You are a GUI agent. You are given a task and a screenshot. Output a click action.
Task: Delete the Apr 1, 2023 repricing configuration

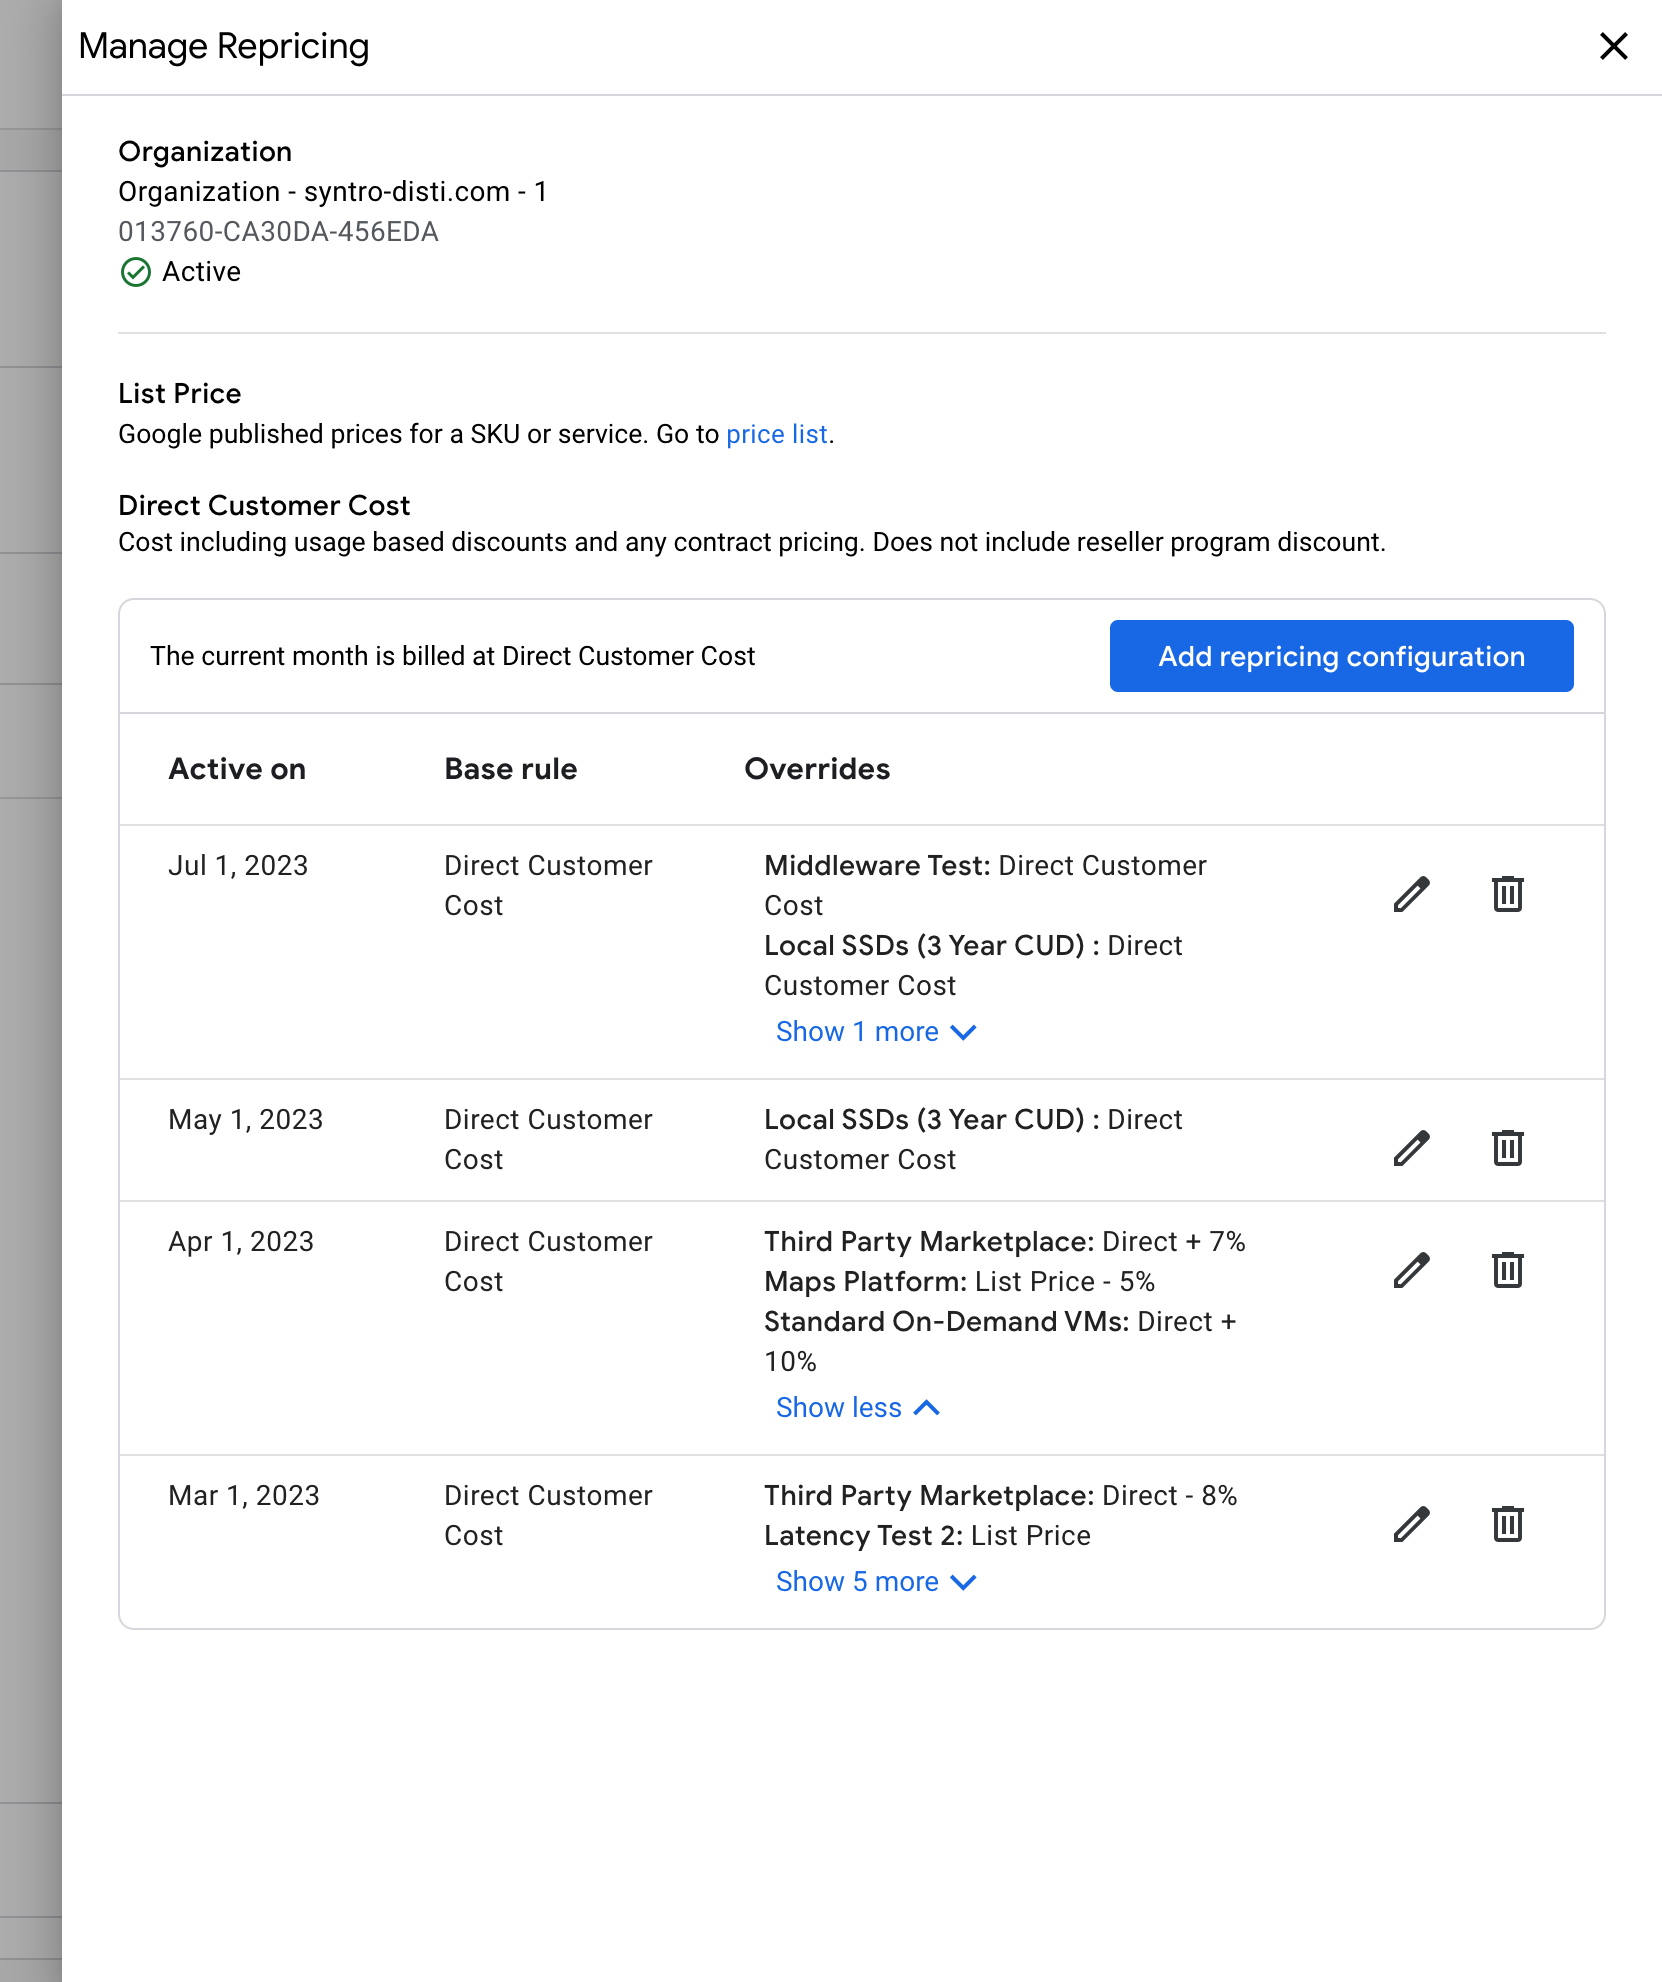pyautogui.click(x=1507, y=1270)
